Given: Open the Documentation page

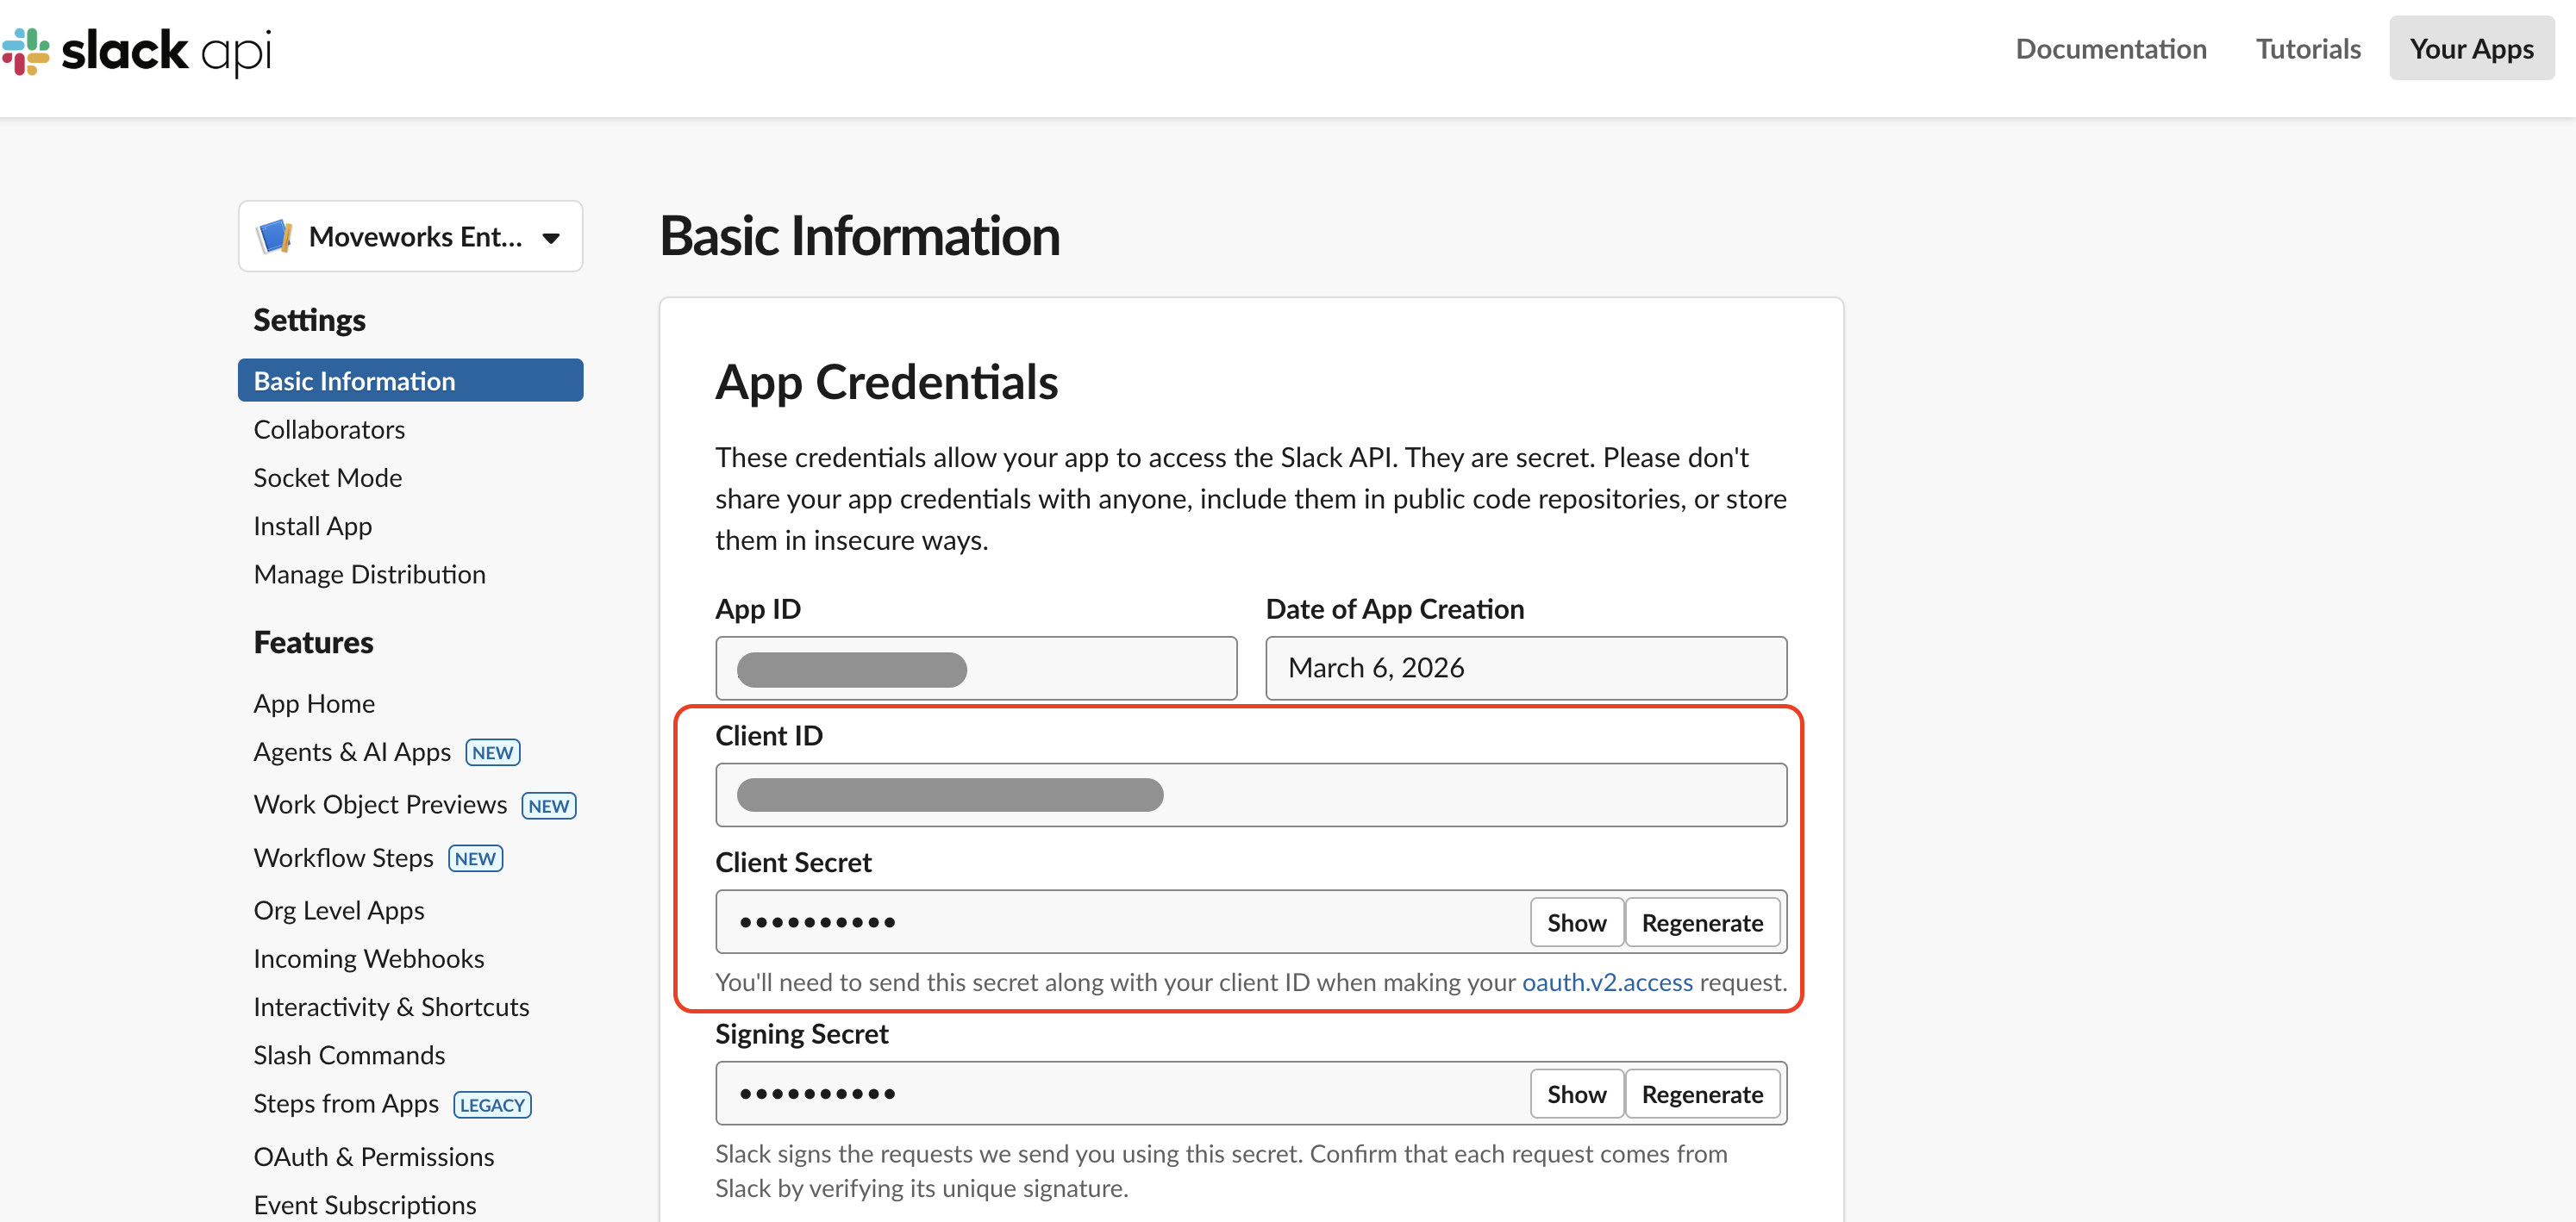Looking at the screenshot, I should coord(2110,49).
